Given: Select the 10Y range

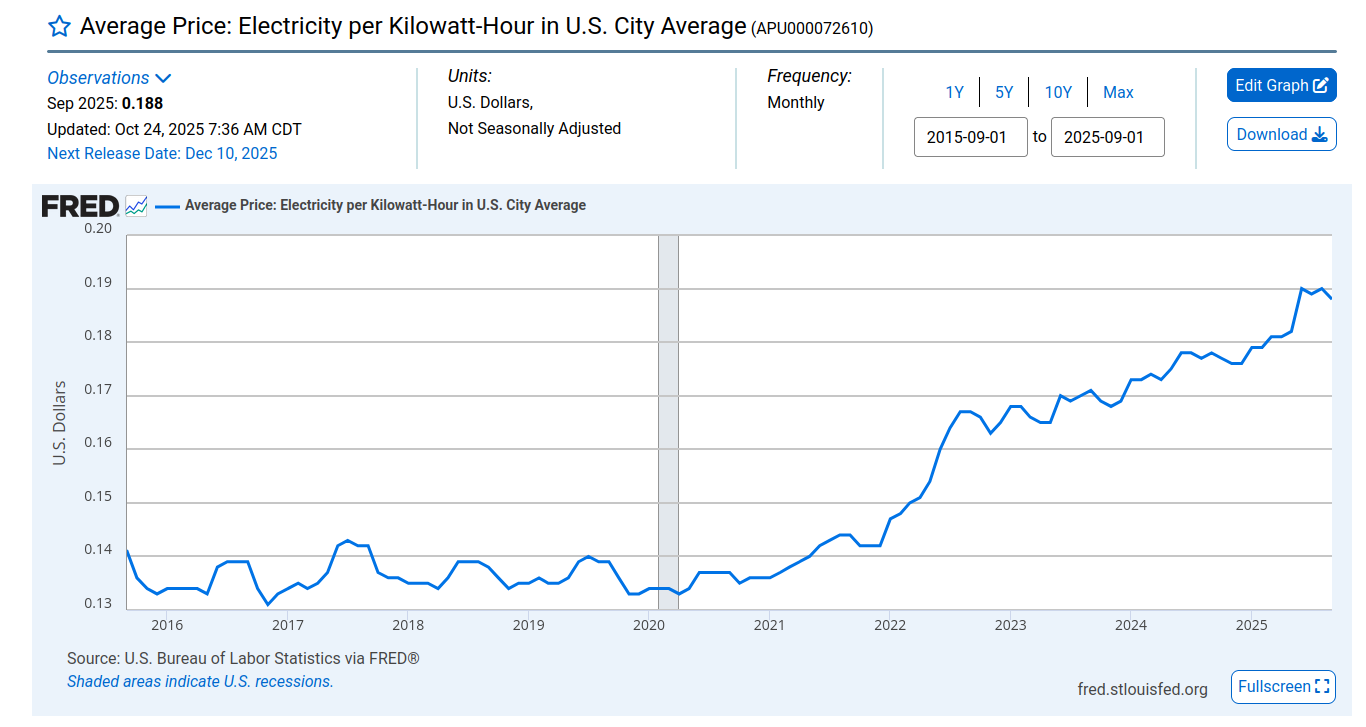Looking at the screenshot, I should coord(1058,93).
